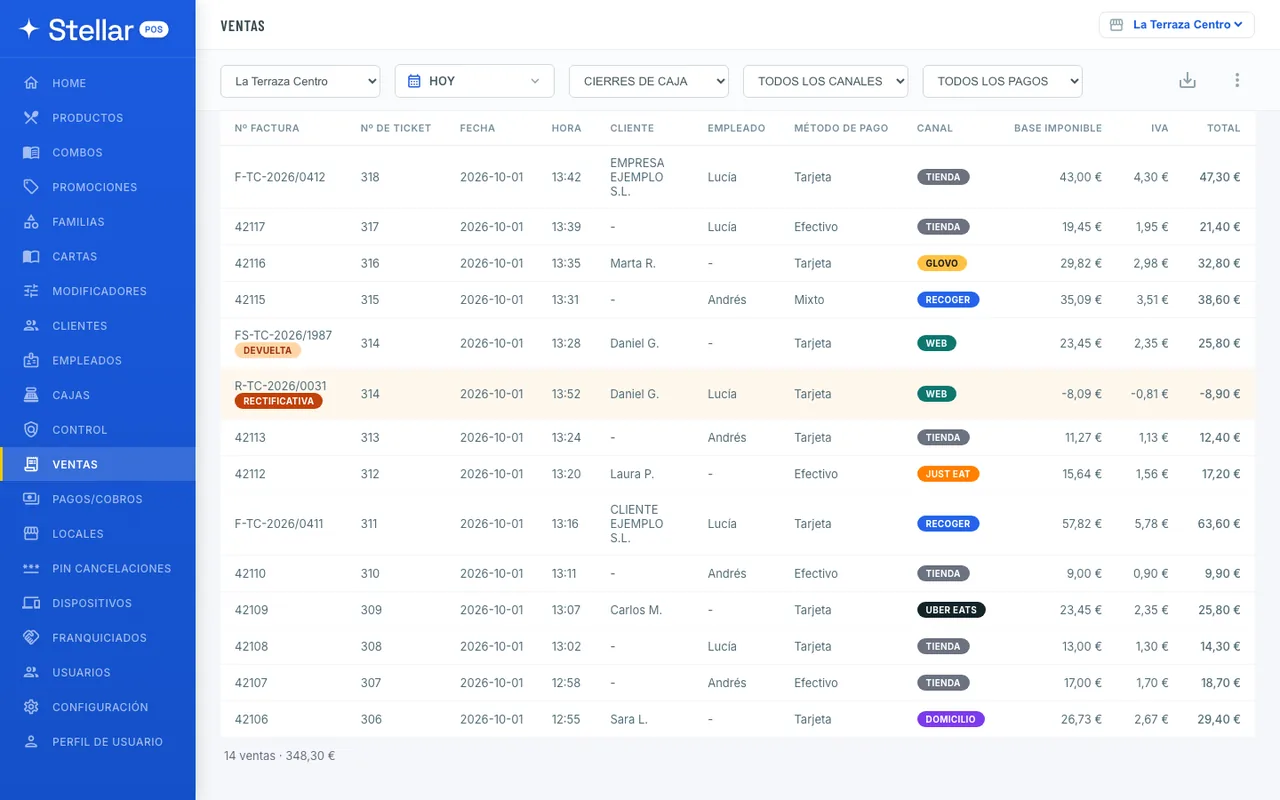Screen dimensions: 1280x800
Task: Open invoice R-TC-2026/0031
Action: coord(280,386)
